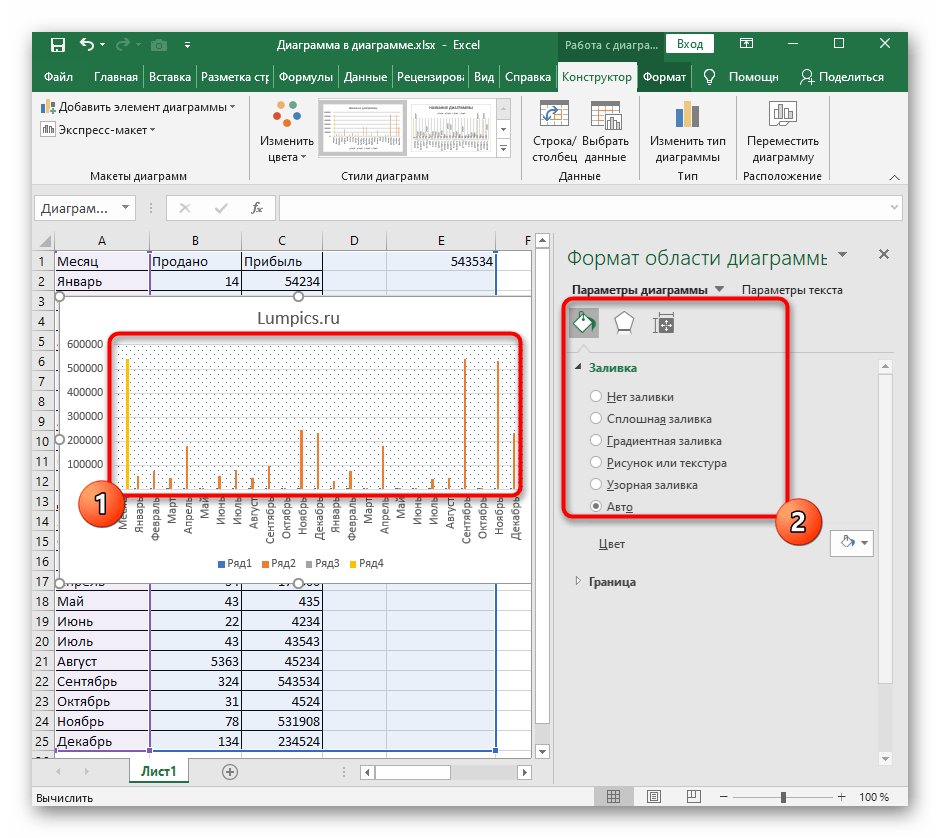Choose 'Градиентная заливка' radio button
Screen dimensions: 940x838
[597, 441]
